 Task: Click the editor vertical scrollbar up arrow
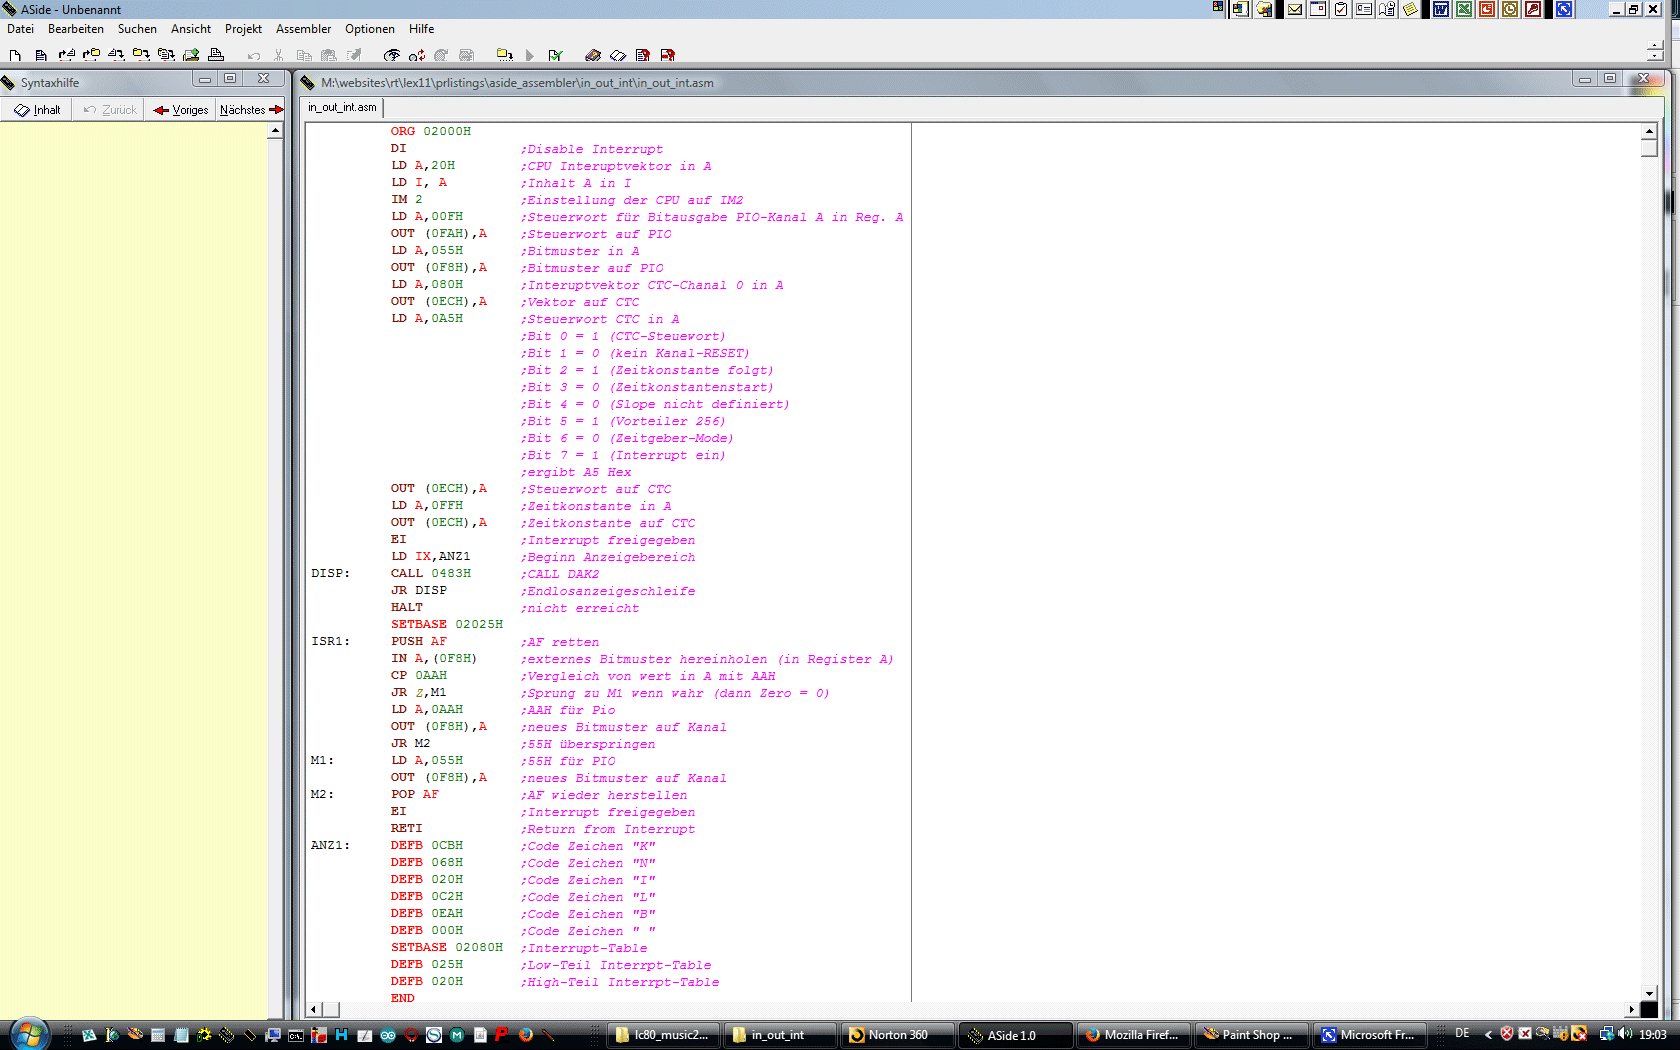coord(1649,131)
